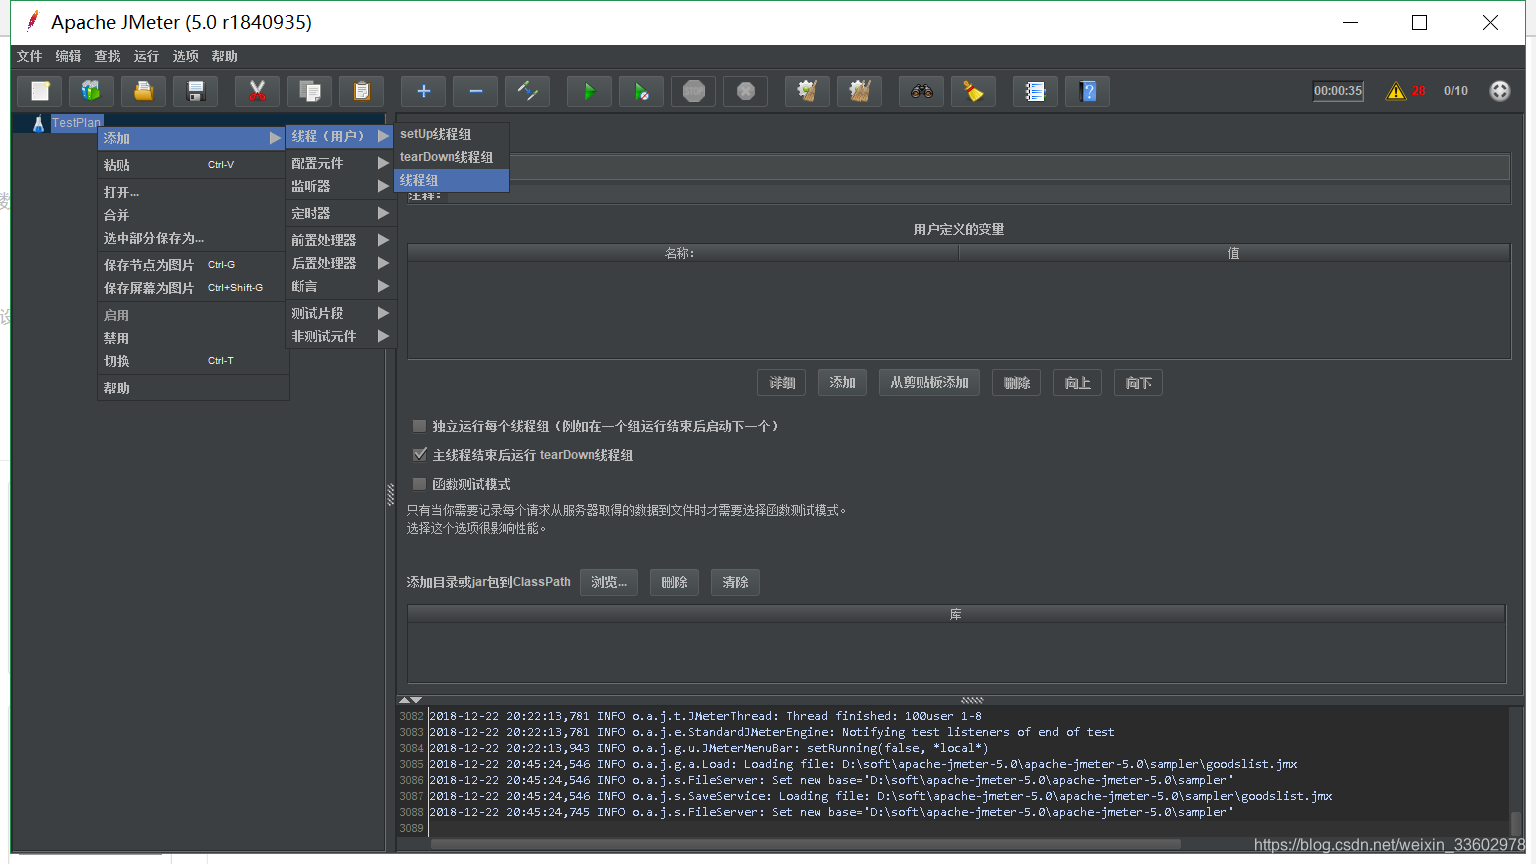Click the remote engine status icon
1536x864 pixels.
click(1499, 91)
